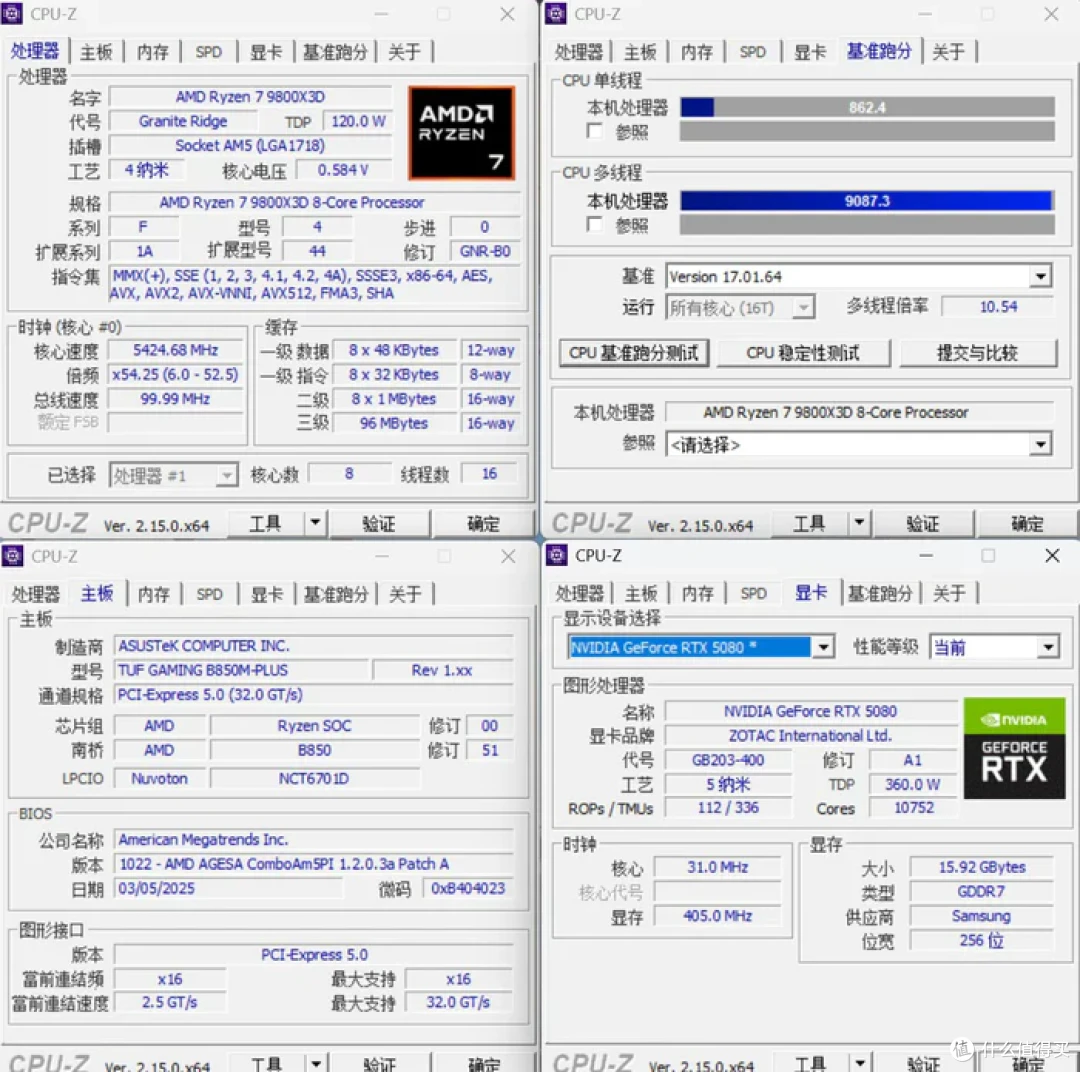Click GPU TDP value 360.0 W
1080x1072 pixels.
(914, 785)
